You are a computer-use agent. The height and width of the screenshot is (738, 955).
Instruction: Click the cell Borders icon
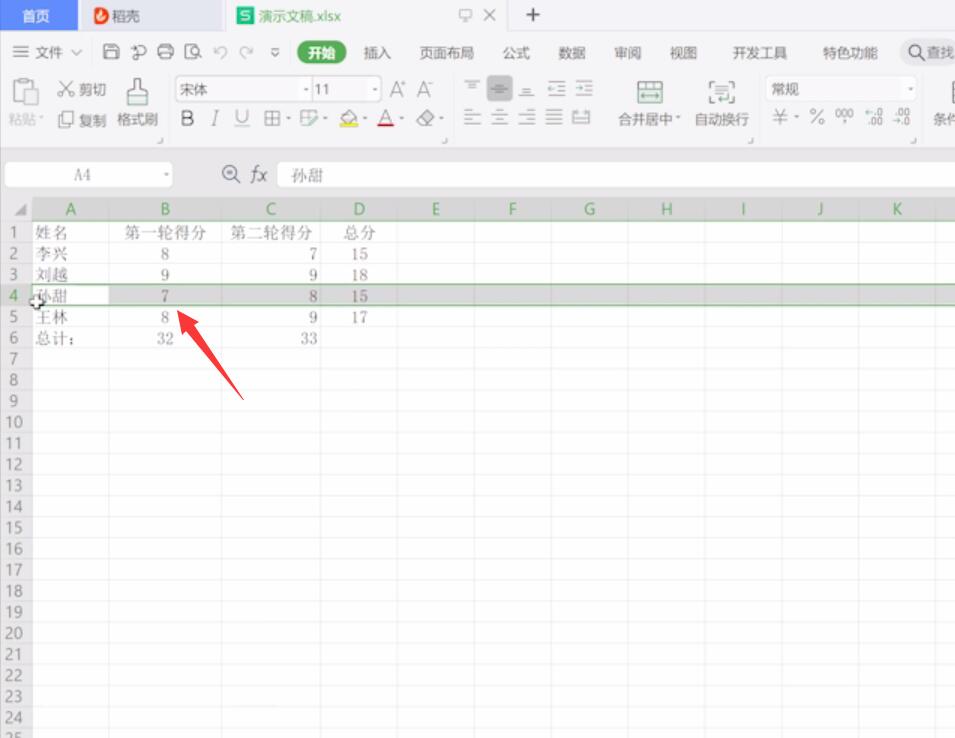click(272, 118)
